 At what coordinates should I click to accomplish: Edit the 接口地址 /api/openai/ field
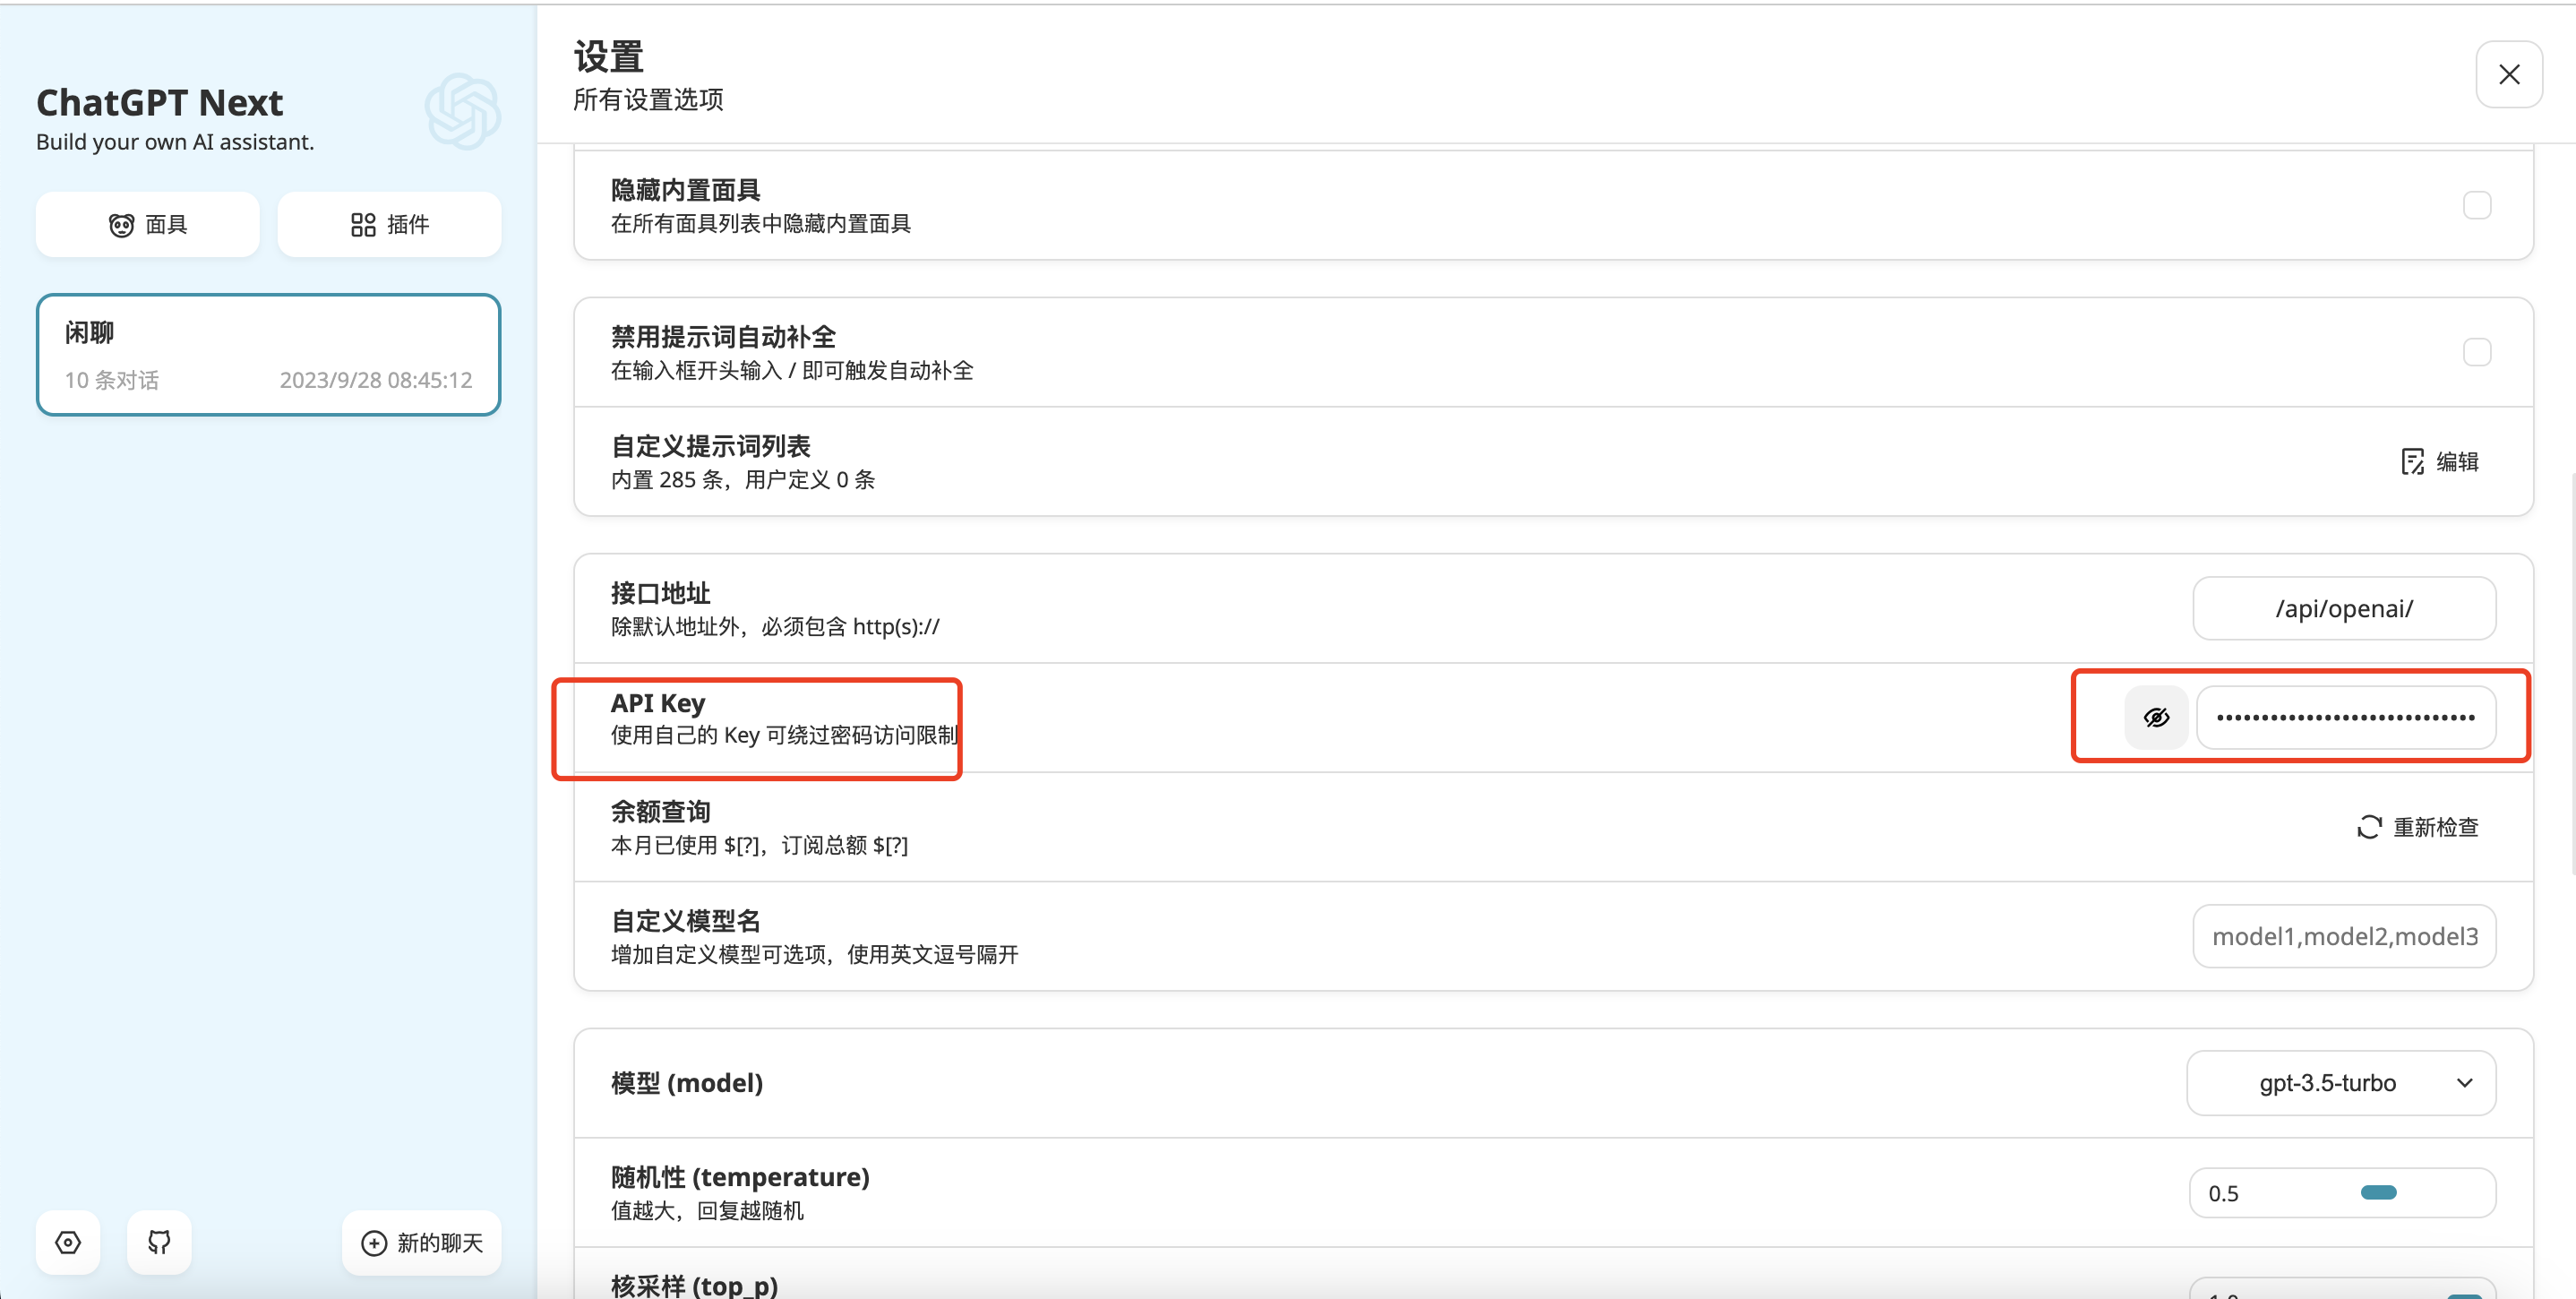click(x=2344, y=608)
